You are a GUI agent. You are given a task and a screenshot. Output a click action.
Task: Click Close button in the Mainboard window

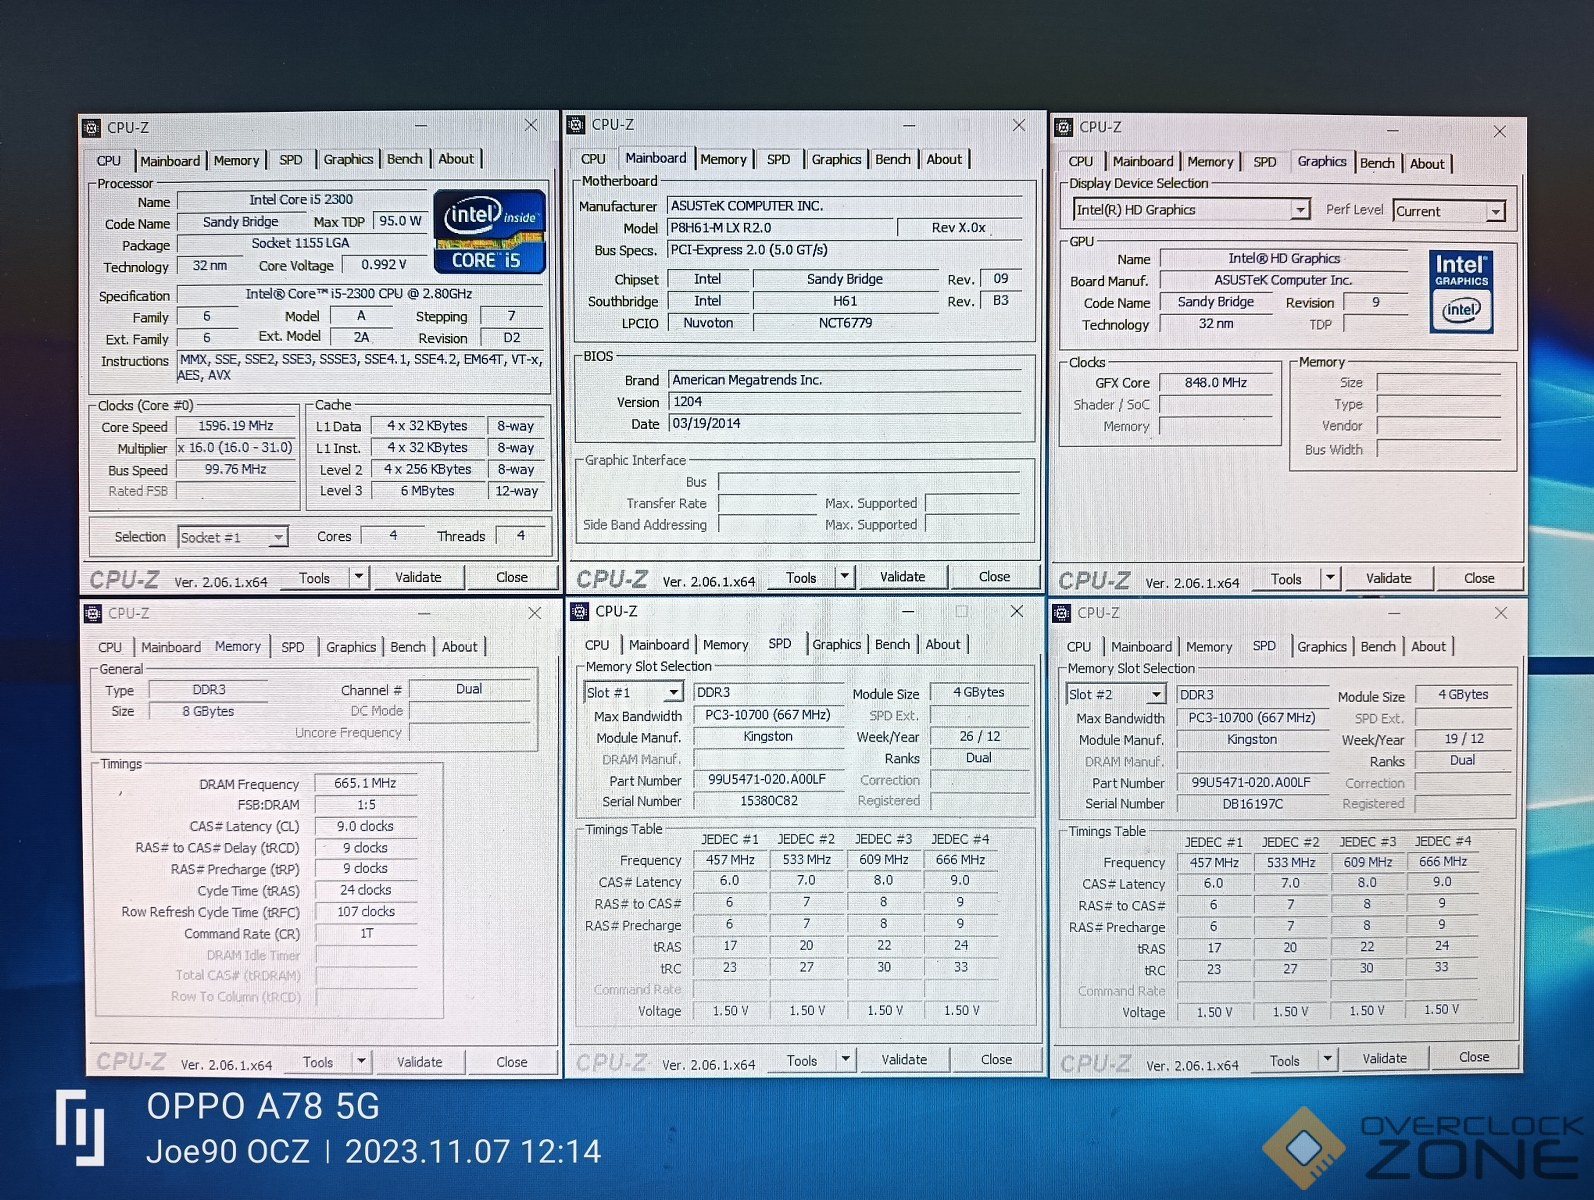(x=994, y=576)
